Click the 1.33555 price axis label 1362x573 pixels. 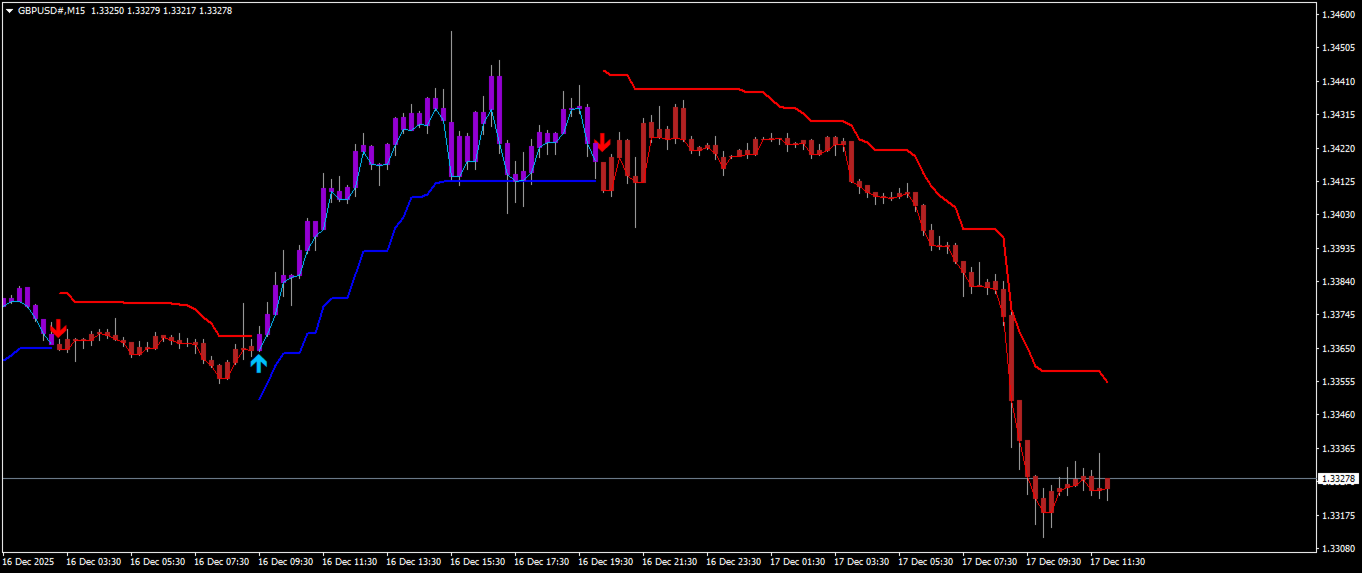[1339, 381]
